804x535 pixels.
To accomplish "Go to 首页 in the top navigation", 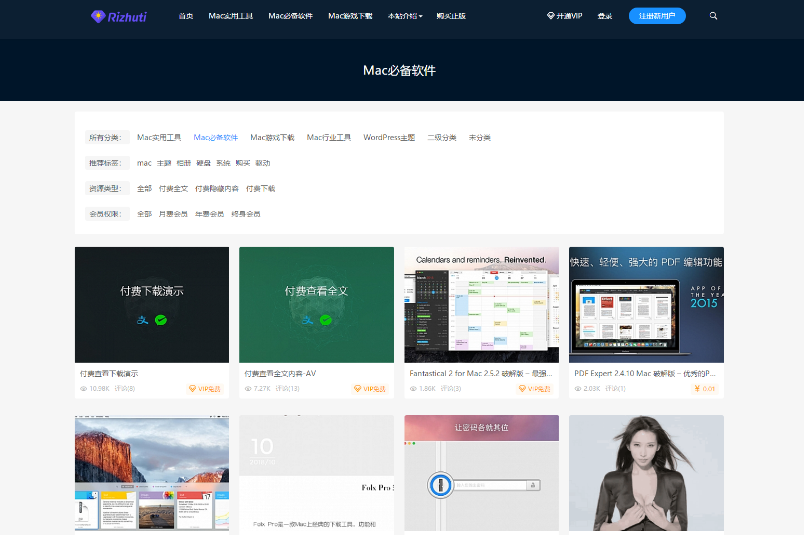I will coord(186,16).
